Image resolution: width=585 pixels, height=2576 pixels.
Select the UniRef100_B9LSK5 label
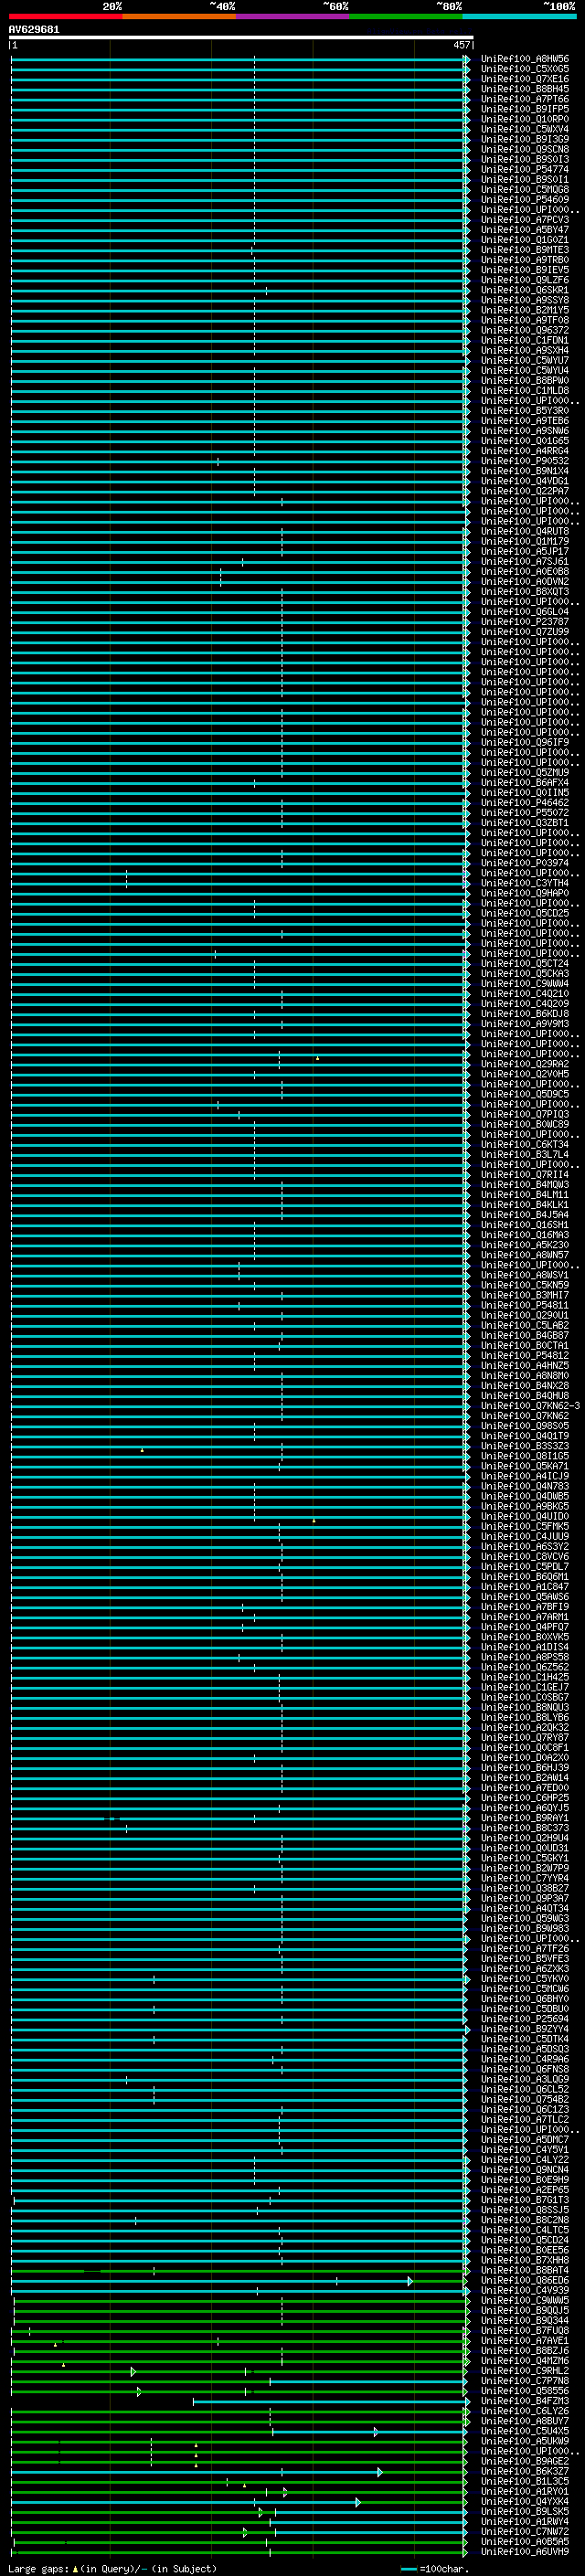tap(525, 2511)
